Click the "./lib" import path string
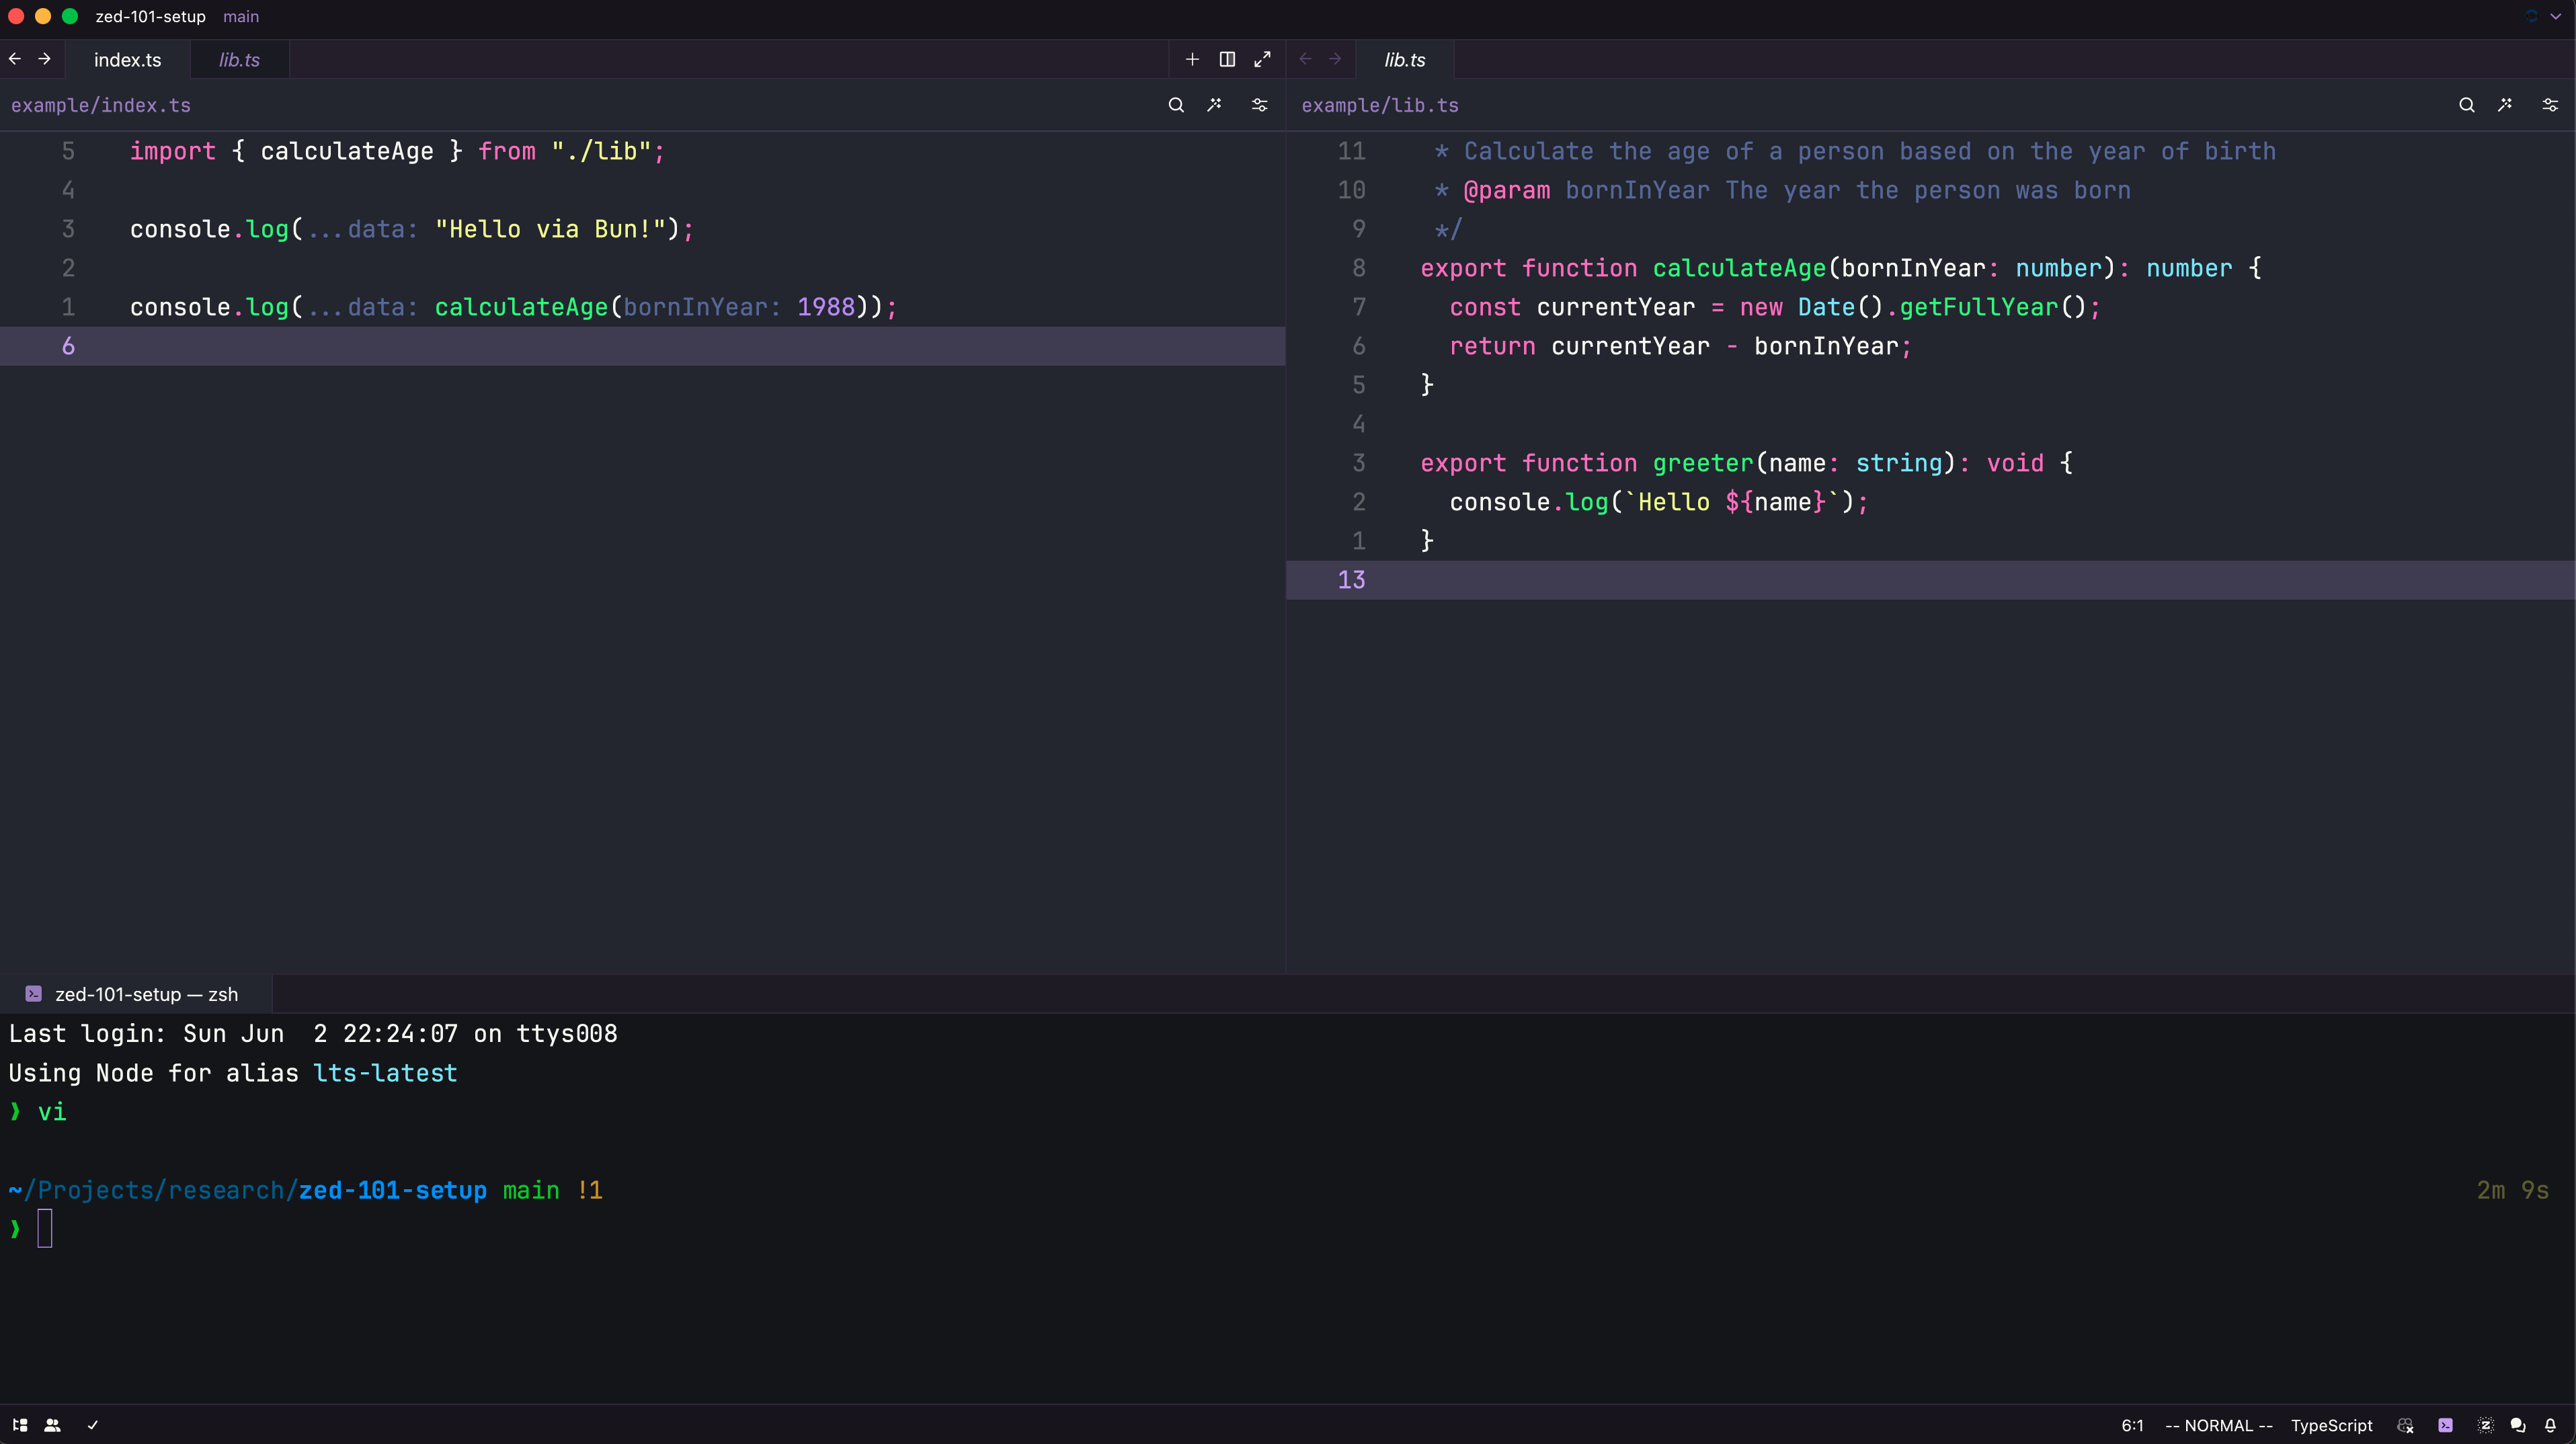 click(601, 151)
